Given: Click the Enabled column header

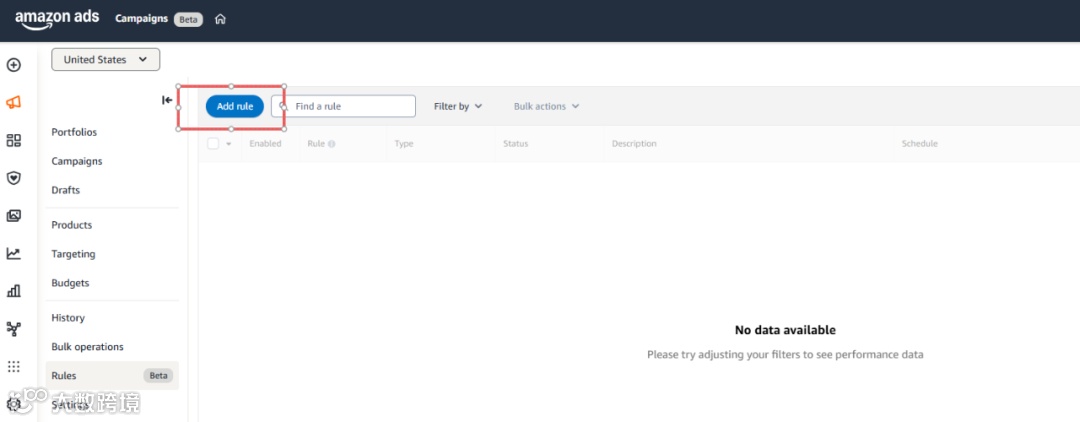Looking at the screenshot, I should tap(265, 144).
